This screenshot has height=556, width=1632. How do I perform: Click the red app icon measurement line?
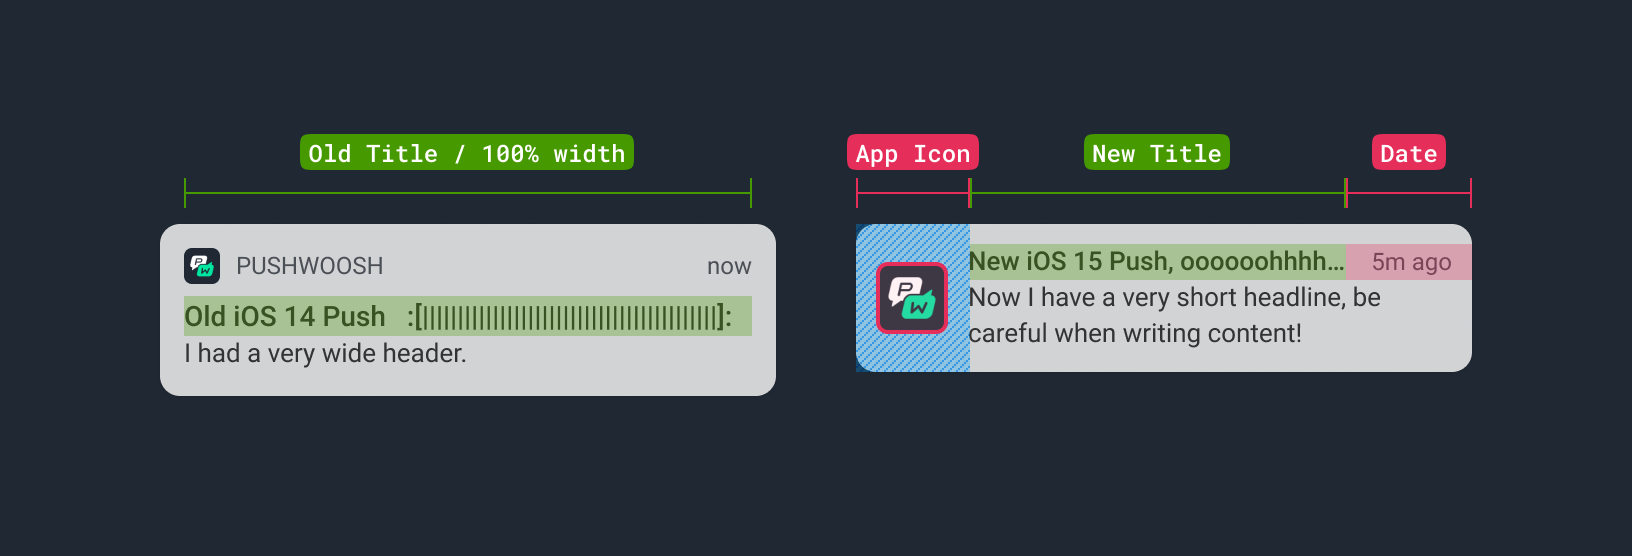point(913,193)
